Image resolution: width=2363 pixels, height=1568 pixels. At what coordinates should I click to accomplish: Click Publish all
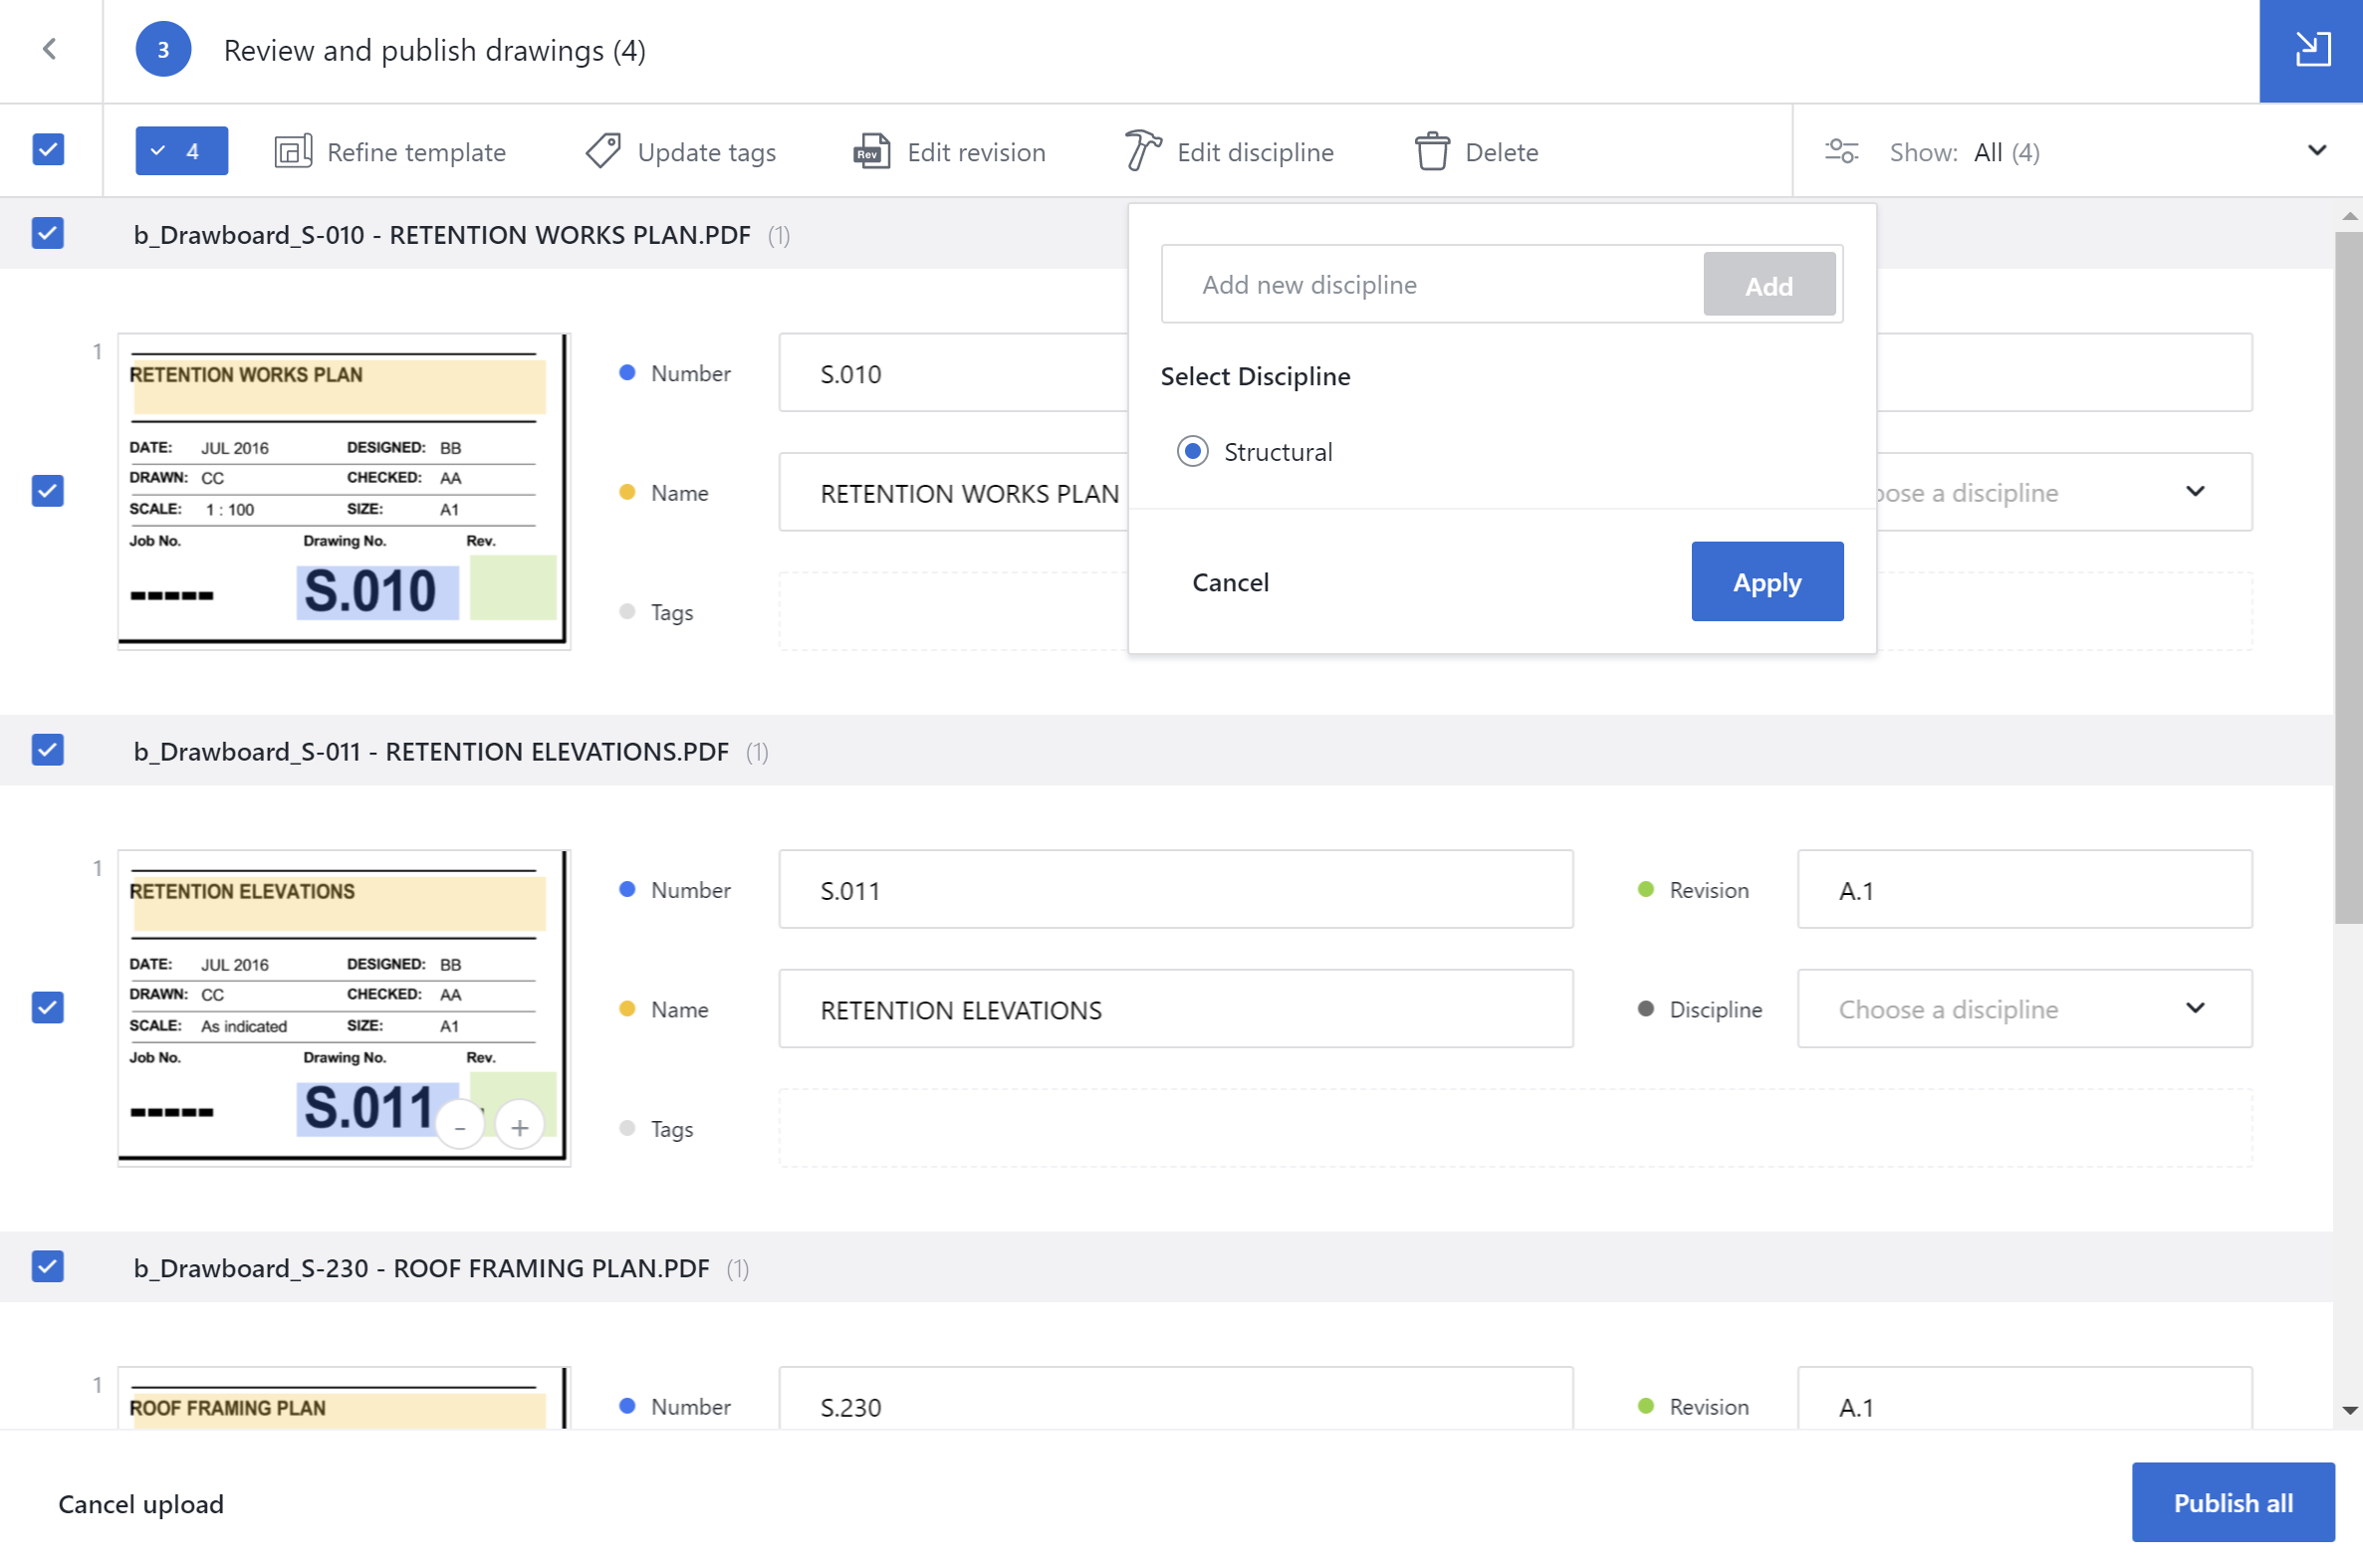coord(2232,1502)
